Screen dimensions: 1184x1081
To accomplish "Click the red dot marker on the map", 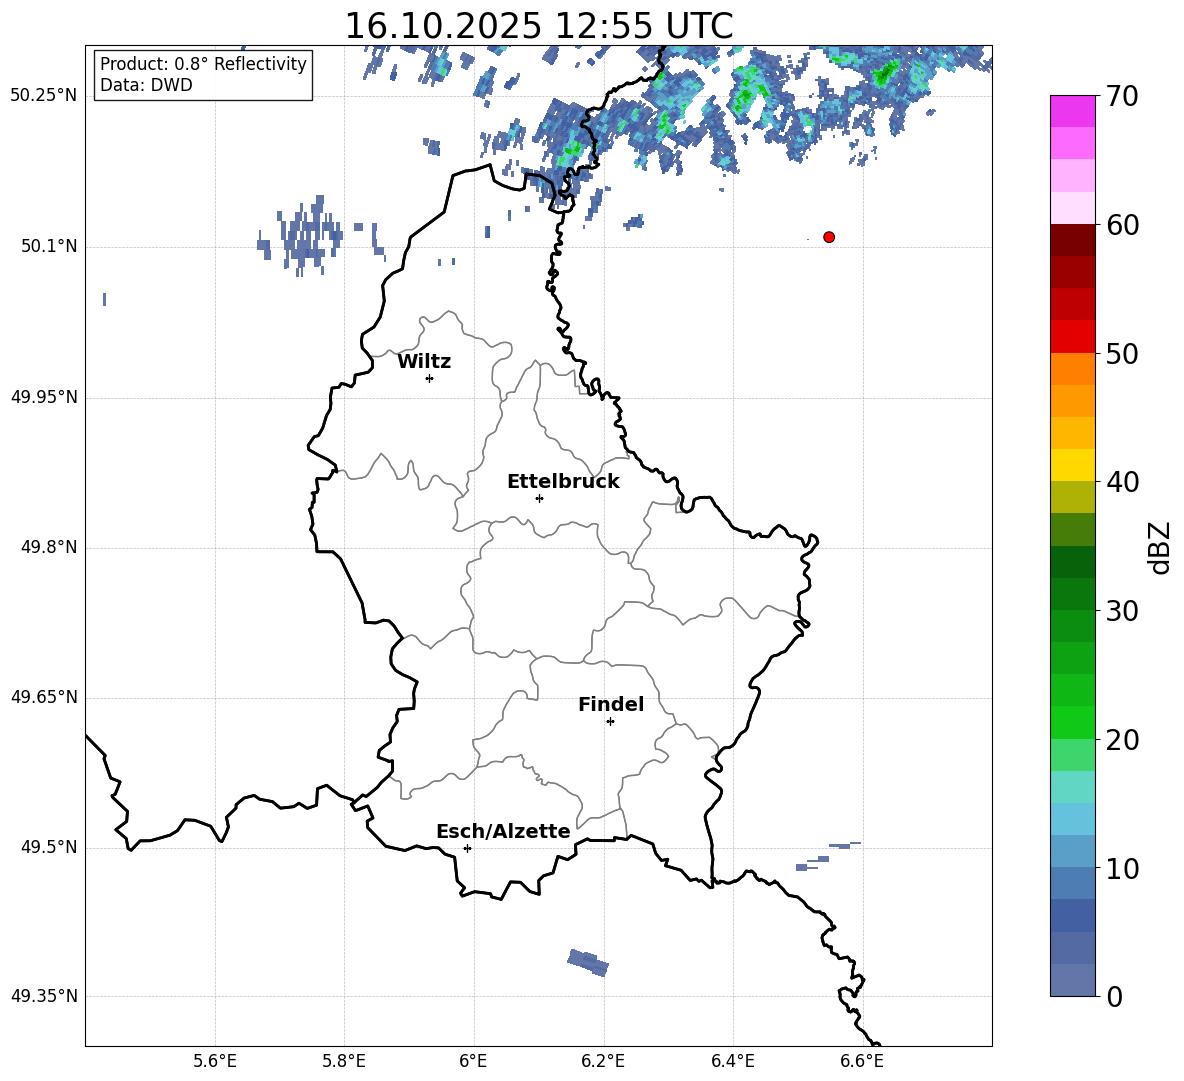I will coord(829,237).
